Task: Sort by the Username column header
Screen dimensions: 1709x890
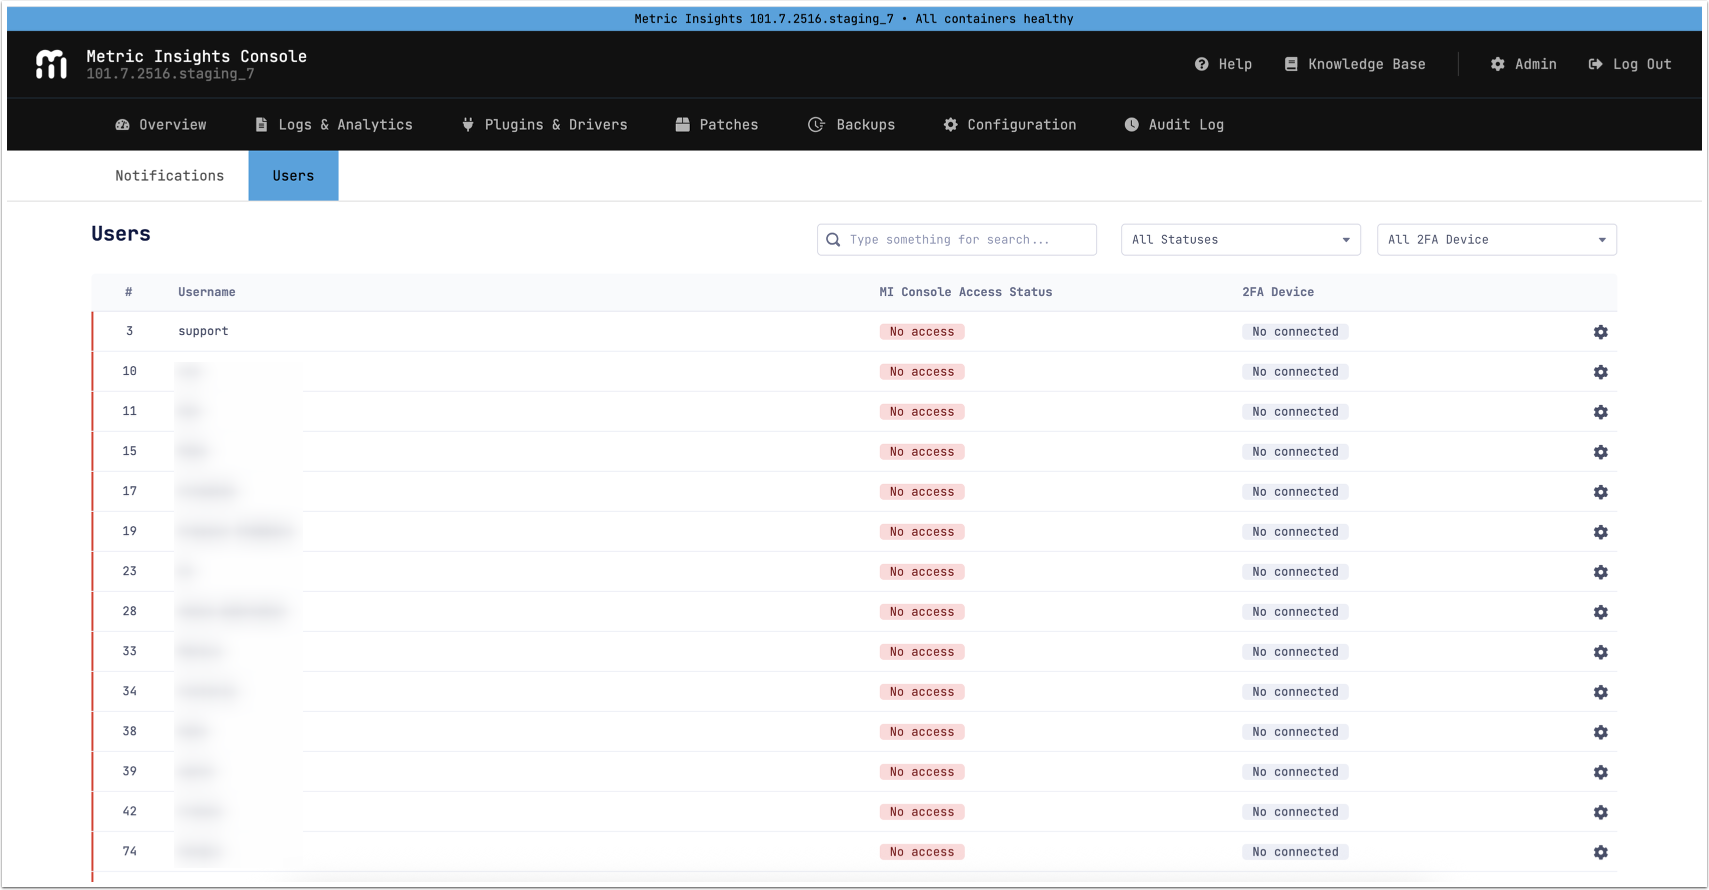Action: pos(207,292)
